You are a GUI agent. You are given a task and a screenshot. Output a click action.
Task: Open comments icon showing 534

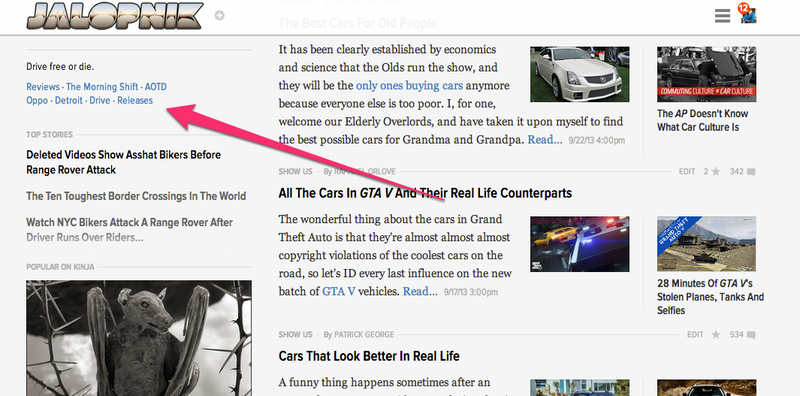(x=751, y=335)
